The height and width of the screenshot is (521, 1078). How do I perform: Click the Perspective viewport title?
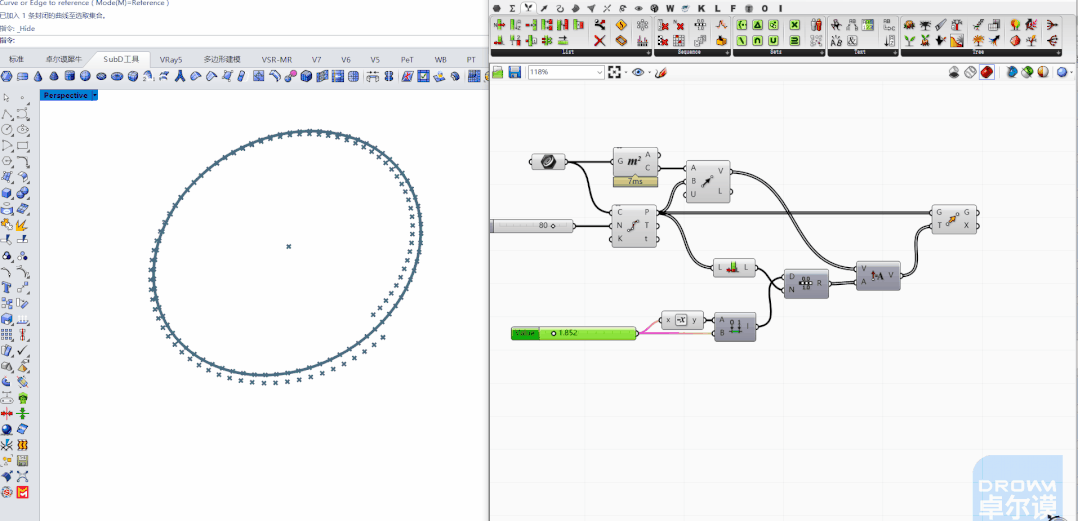[x=66, y=96]
